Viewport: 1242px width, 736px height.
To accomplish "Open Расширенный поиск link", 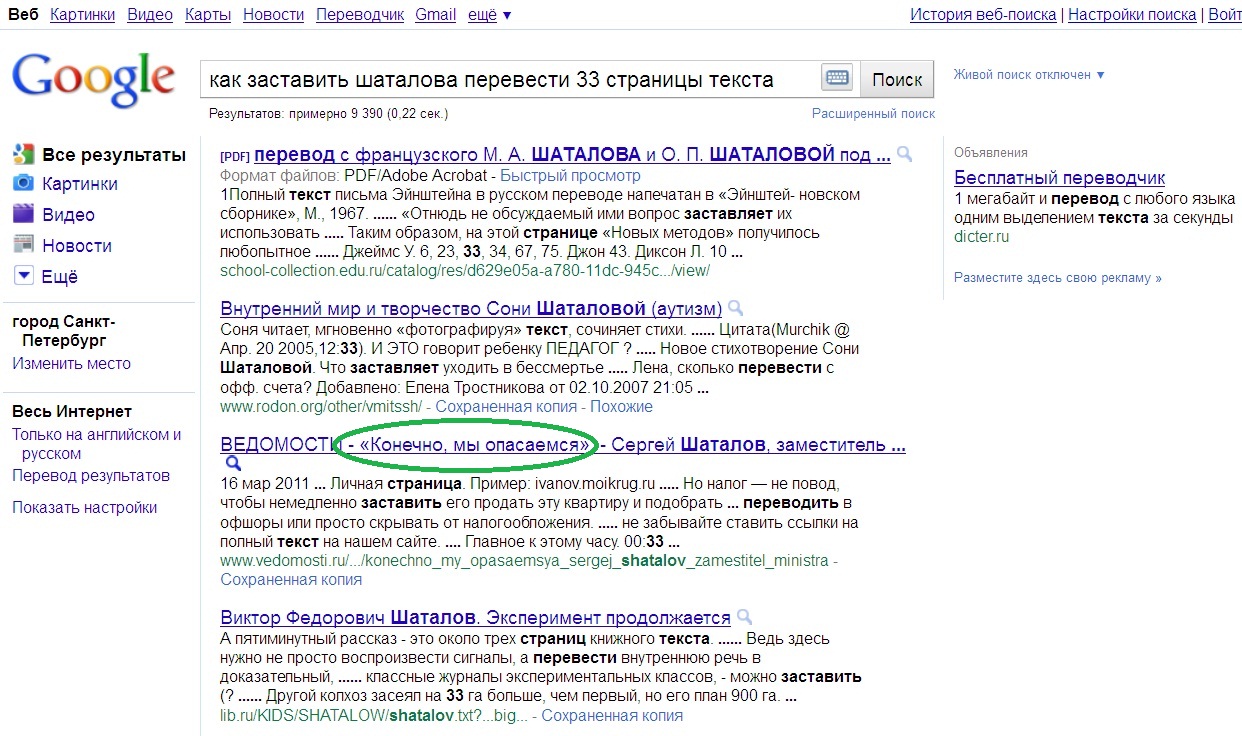I will pos(874,114).
